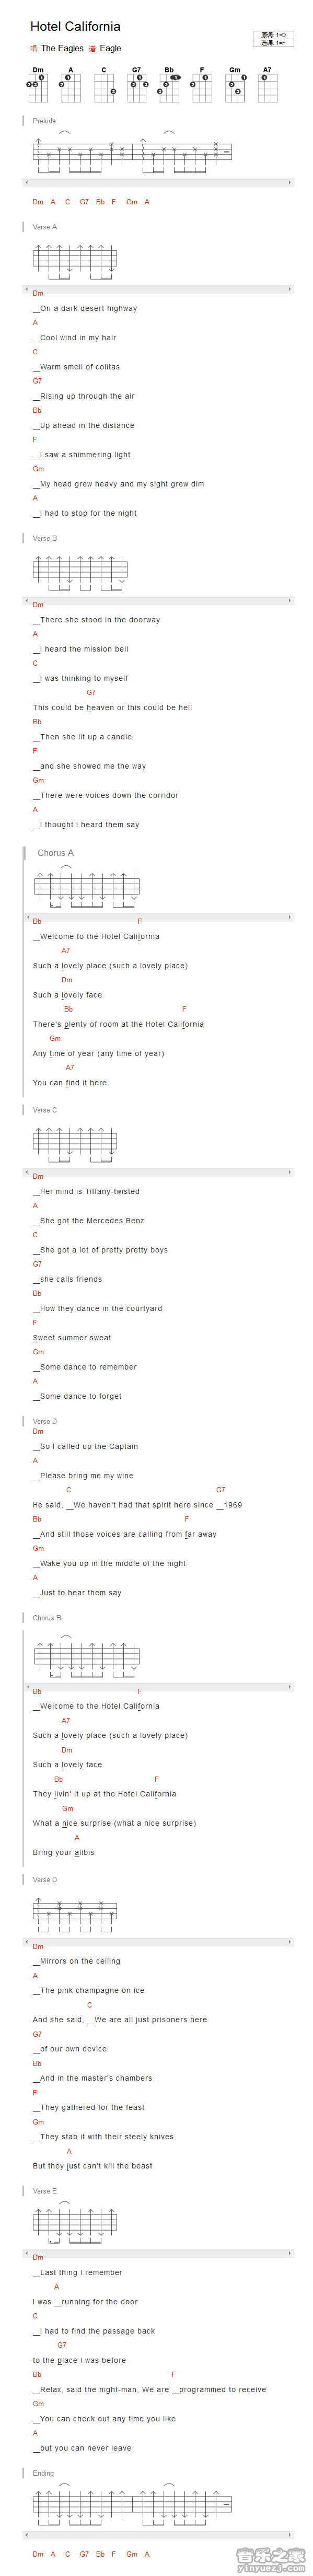This screenshot has height=2576, width=313.
Task: Click the Hotel California song title
Action: pyautogui.click(x=75, y=26)
